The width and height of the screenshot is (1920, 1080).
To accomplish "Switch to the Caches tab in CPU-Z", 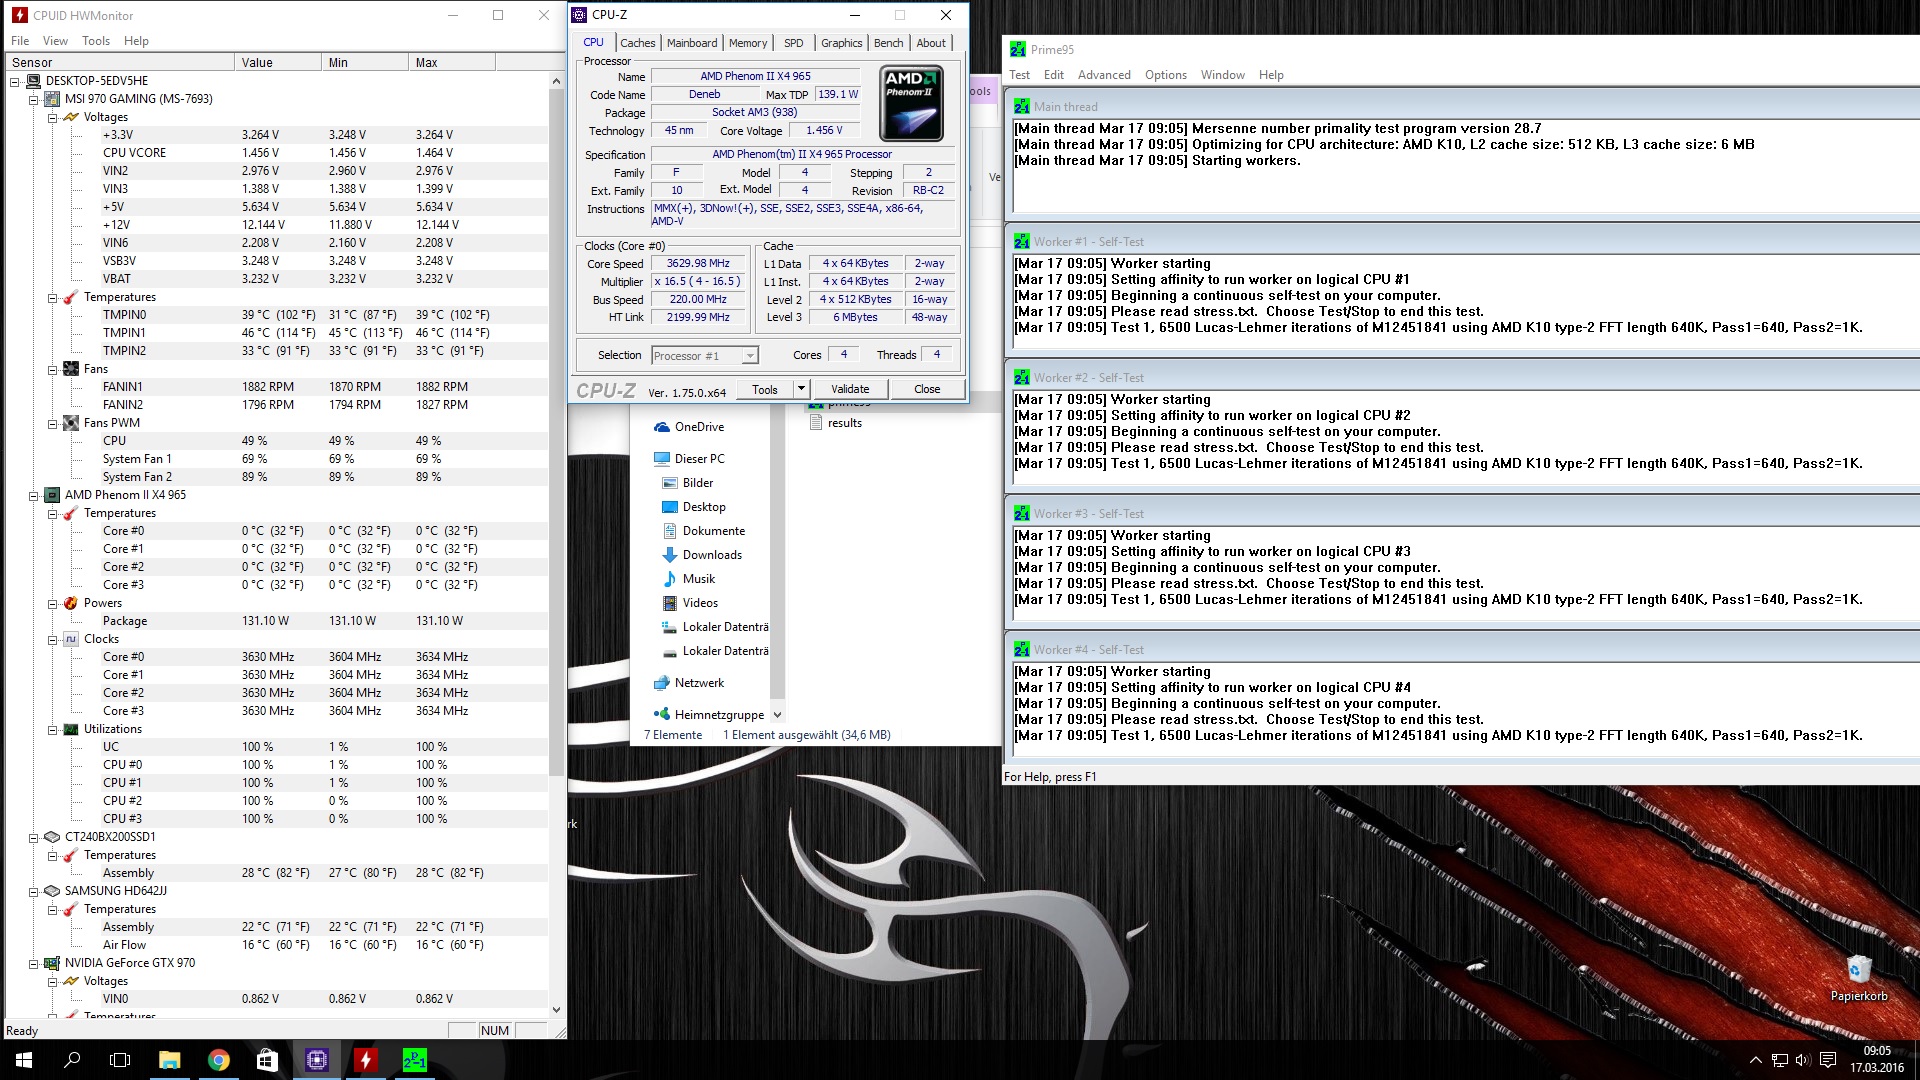I will pyautogui.click(x=637, y=43).
